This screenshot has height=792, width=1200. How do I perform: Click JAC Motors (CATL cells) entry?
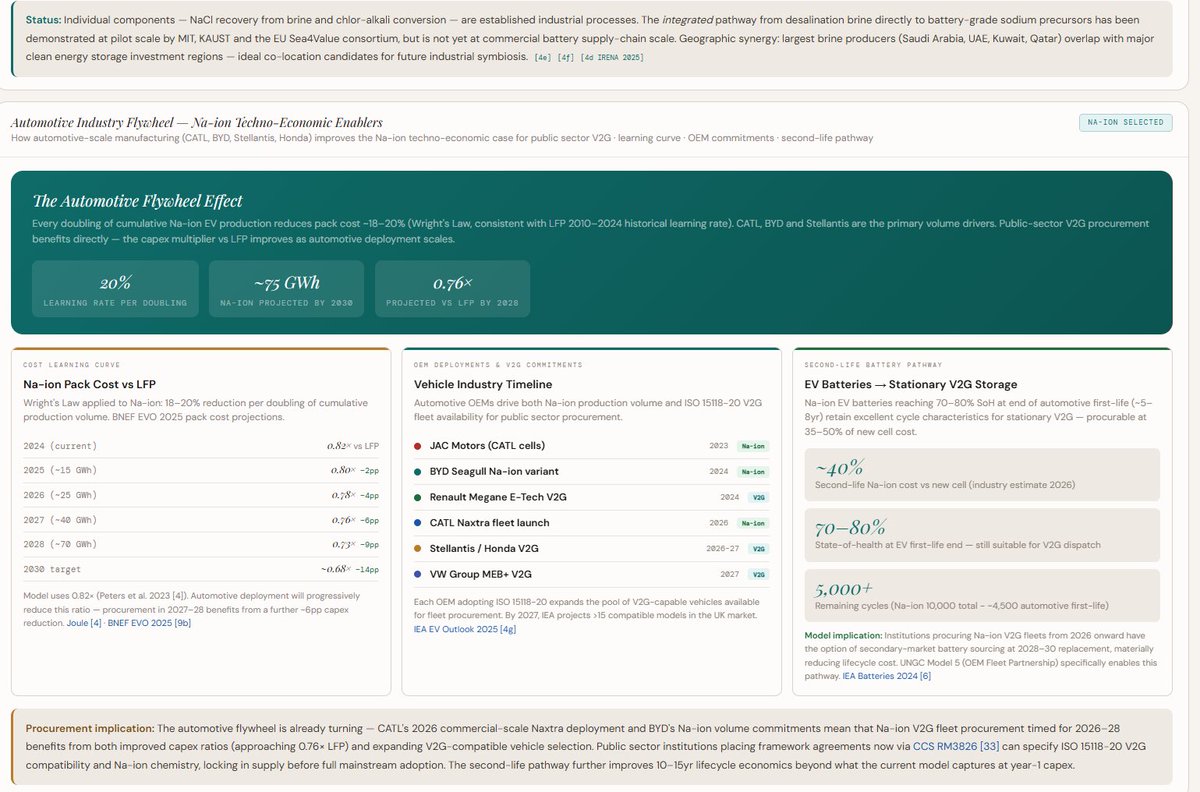coord(487,446)
